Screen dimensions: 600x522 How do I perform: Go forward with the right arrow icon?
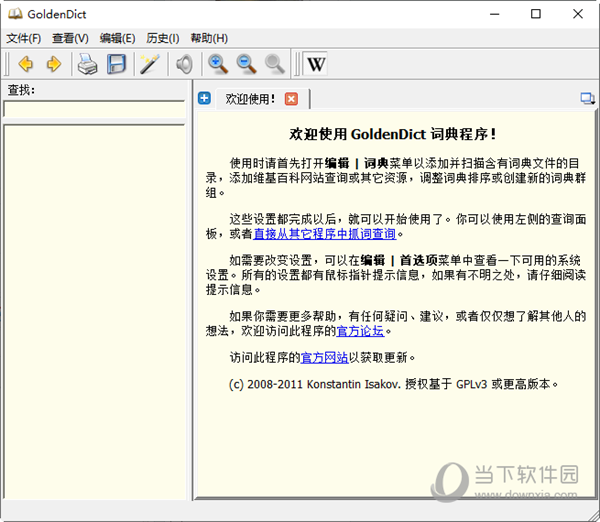coord(54,64)
